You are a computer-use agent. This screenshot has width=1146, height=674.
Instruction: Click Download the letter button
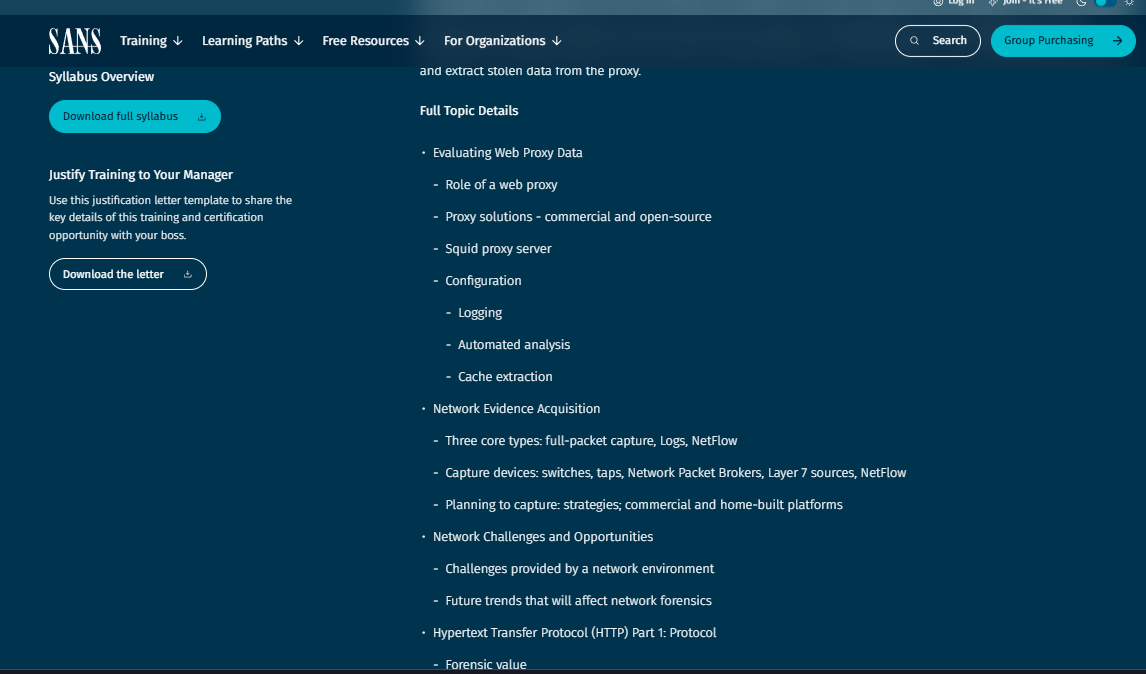[x=128, y=274]
